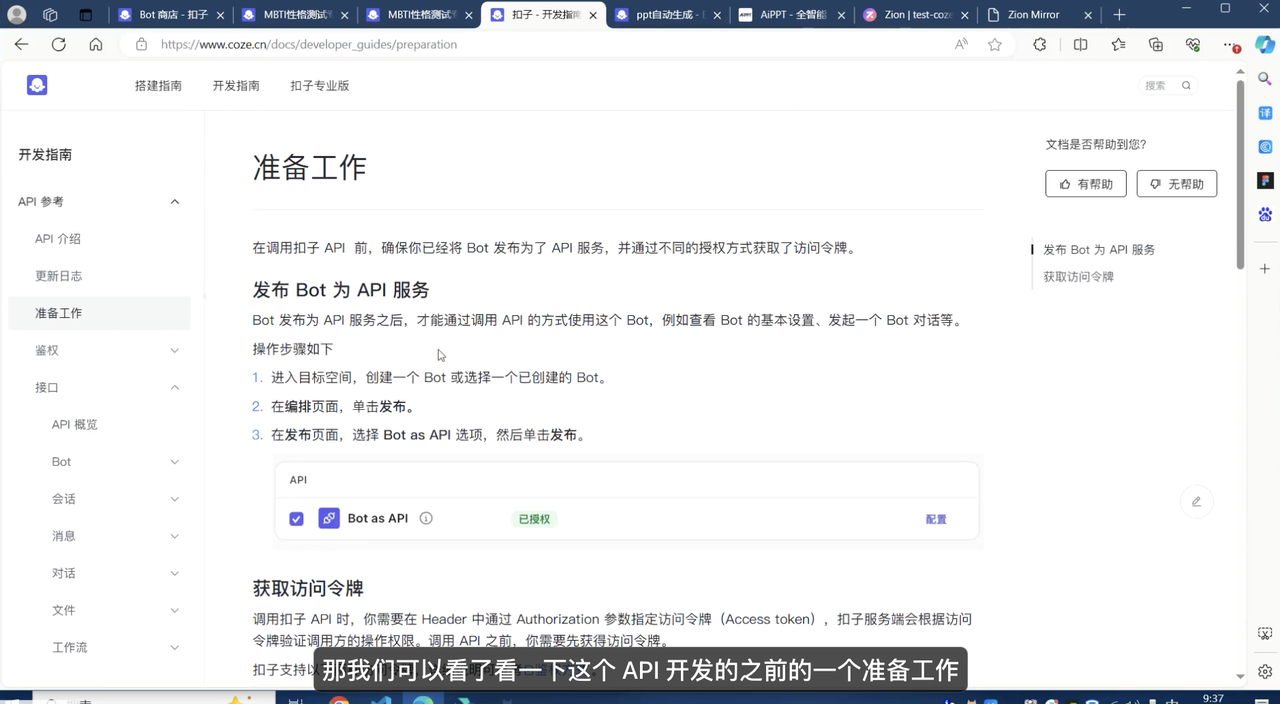Open 搭建指南 in top navigation

pos(158,86)
